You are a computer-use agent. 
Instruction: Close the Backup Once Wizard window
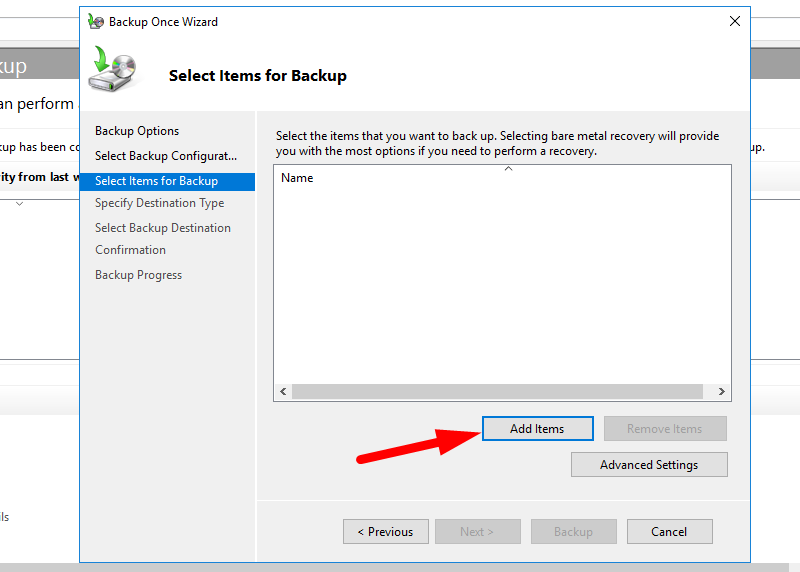[735, 21]
